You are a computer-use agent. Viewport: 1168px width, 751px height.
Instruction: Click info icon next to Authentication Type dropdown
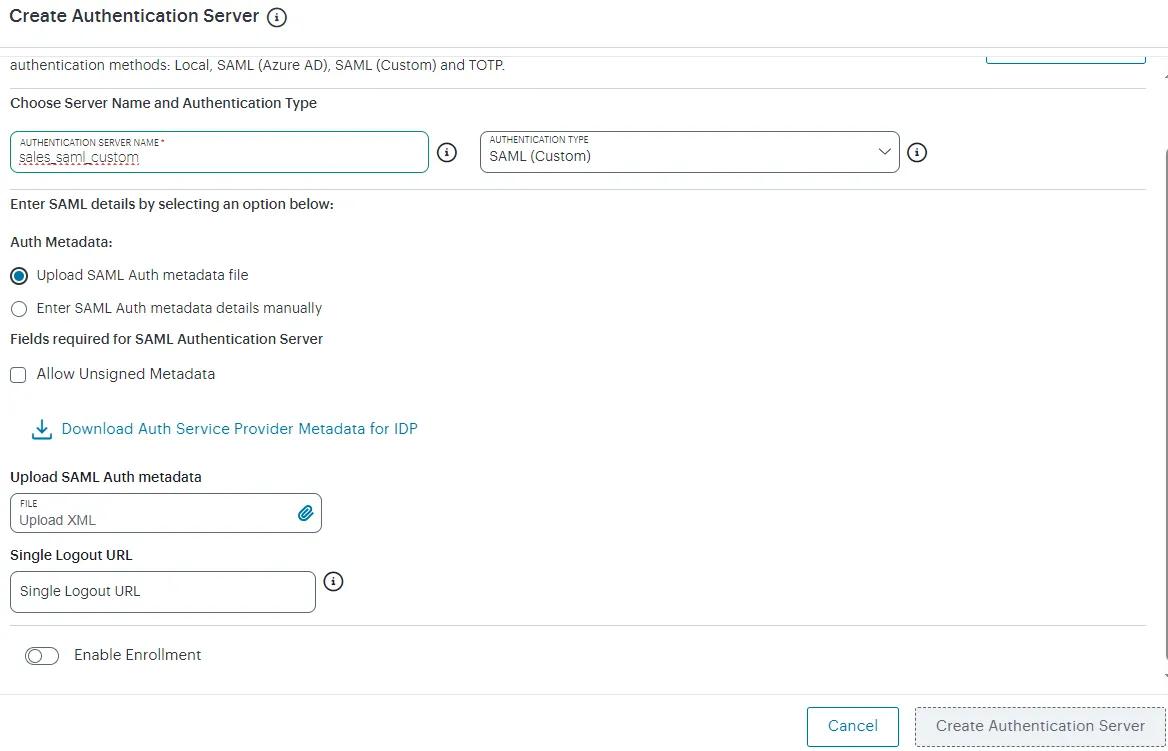click(917, 152)
